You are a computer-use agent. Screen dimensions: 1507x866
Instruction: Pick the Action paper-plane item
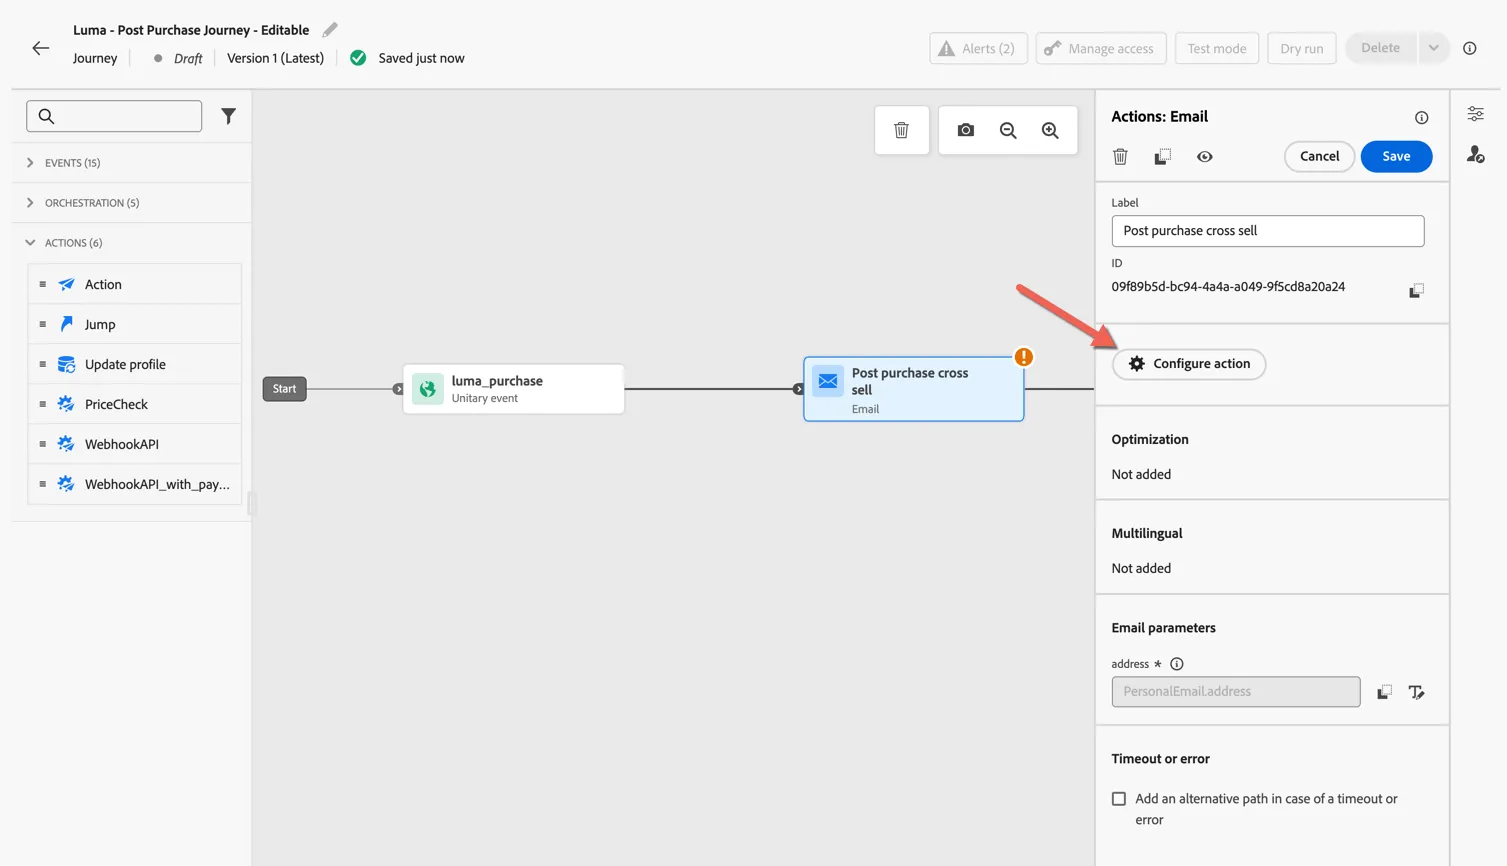(x=135, y=284)
